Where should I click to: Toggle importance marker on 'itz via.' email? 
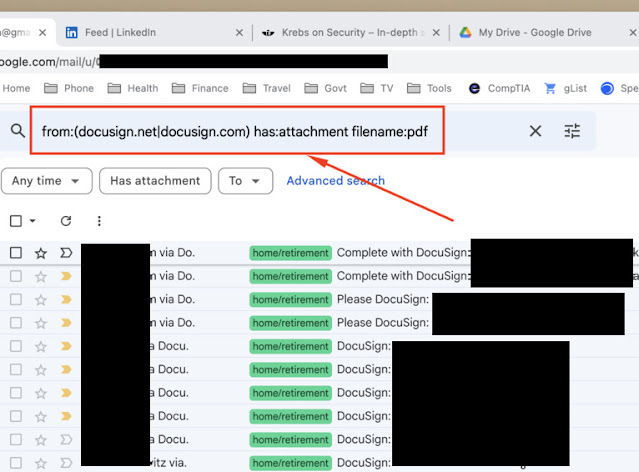pyautogui.click(x=66, y=463)
